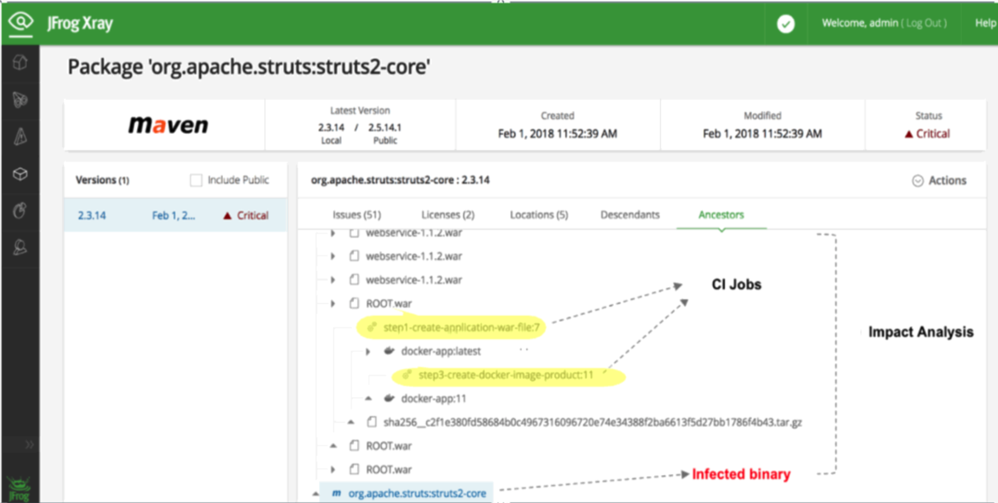
Task: Open the house-shaped Home icon in sidebar
Action: [20, 63]
